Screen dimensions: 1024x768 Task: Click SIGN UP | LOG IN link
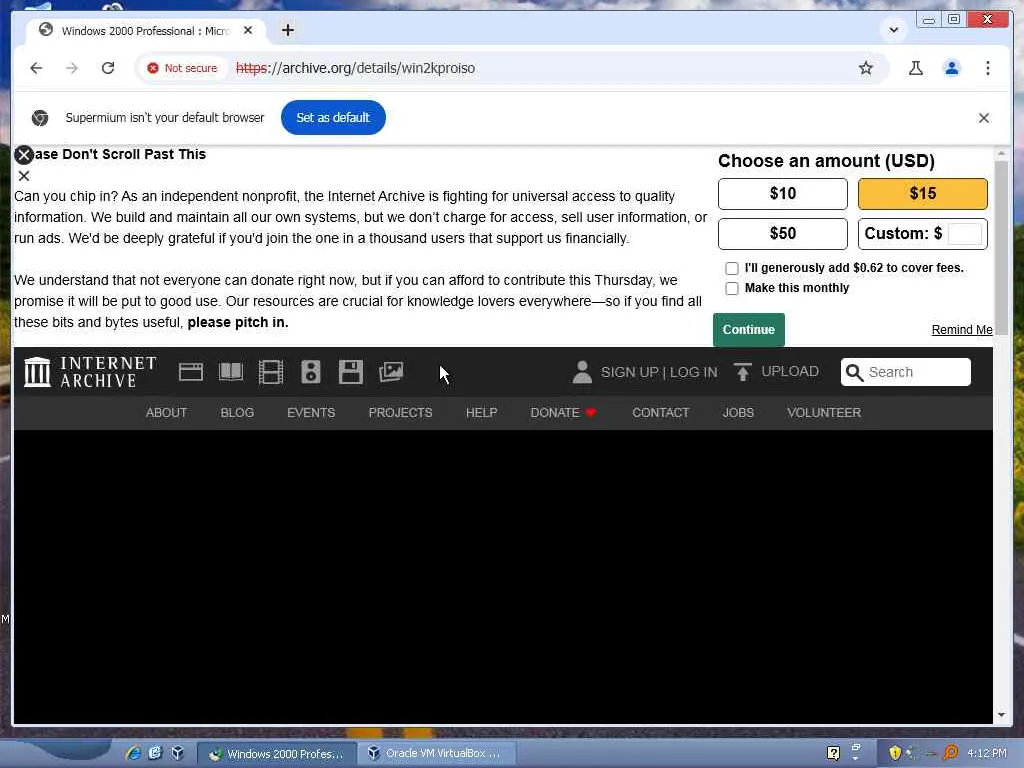point(658,372)
